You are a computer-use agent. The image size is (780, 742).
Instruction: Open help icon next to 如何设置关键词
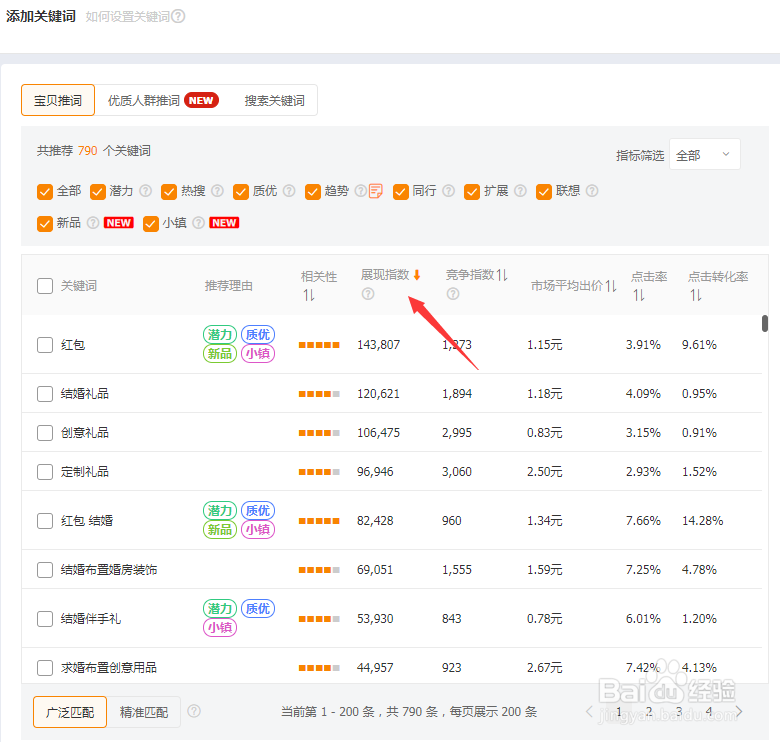point(178,16)
